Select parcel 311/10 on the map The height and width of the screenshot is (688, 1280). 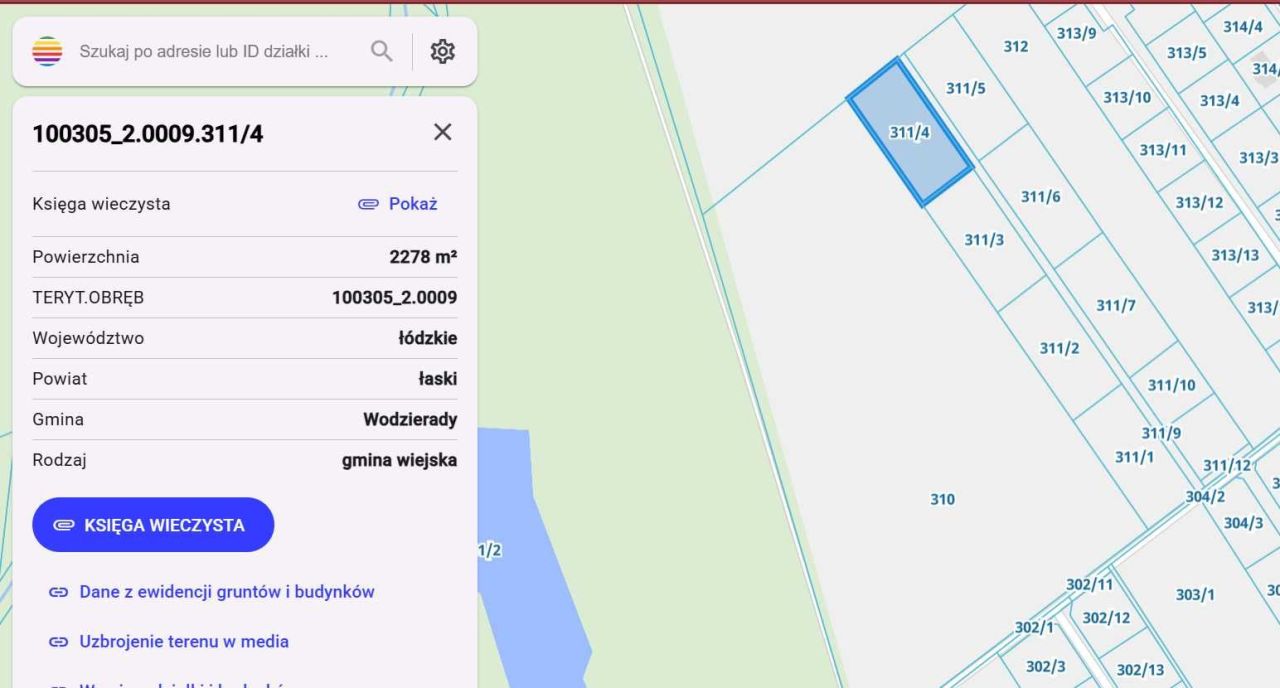click(1171, 385)
